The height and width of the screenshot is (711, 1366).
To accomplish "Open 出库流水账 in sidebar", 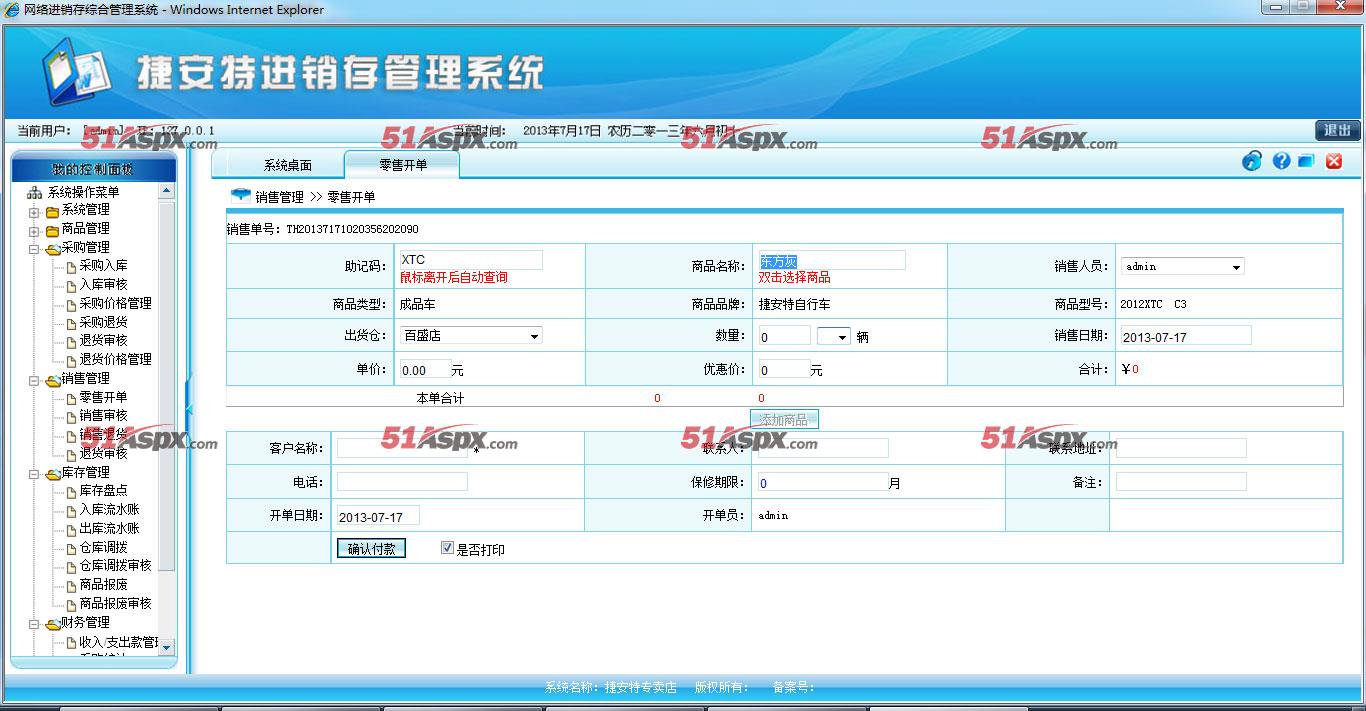I will tap(109, 528).
